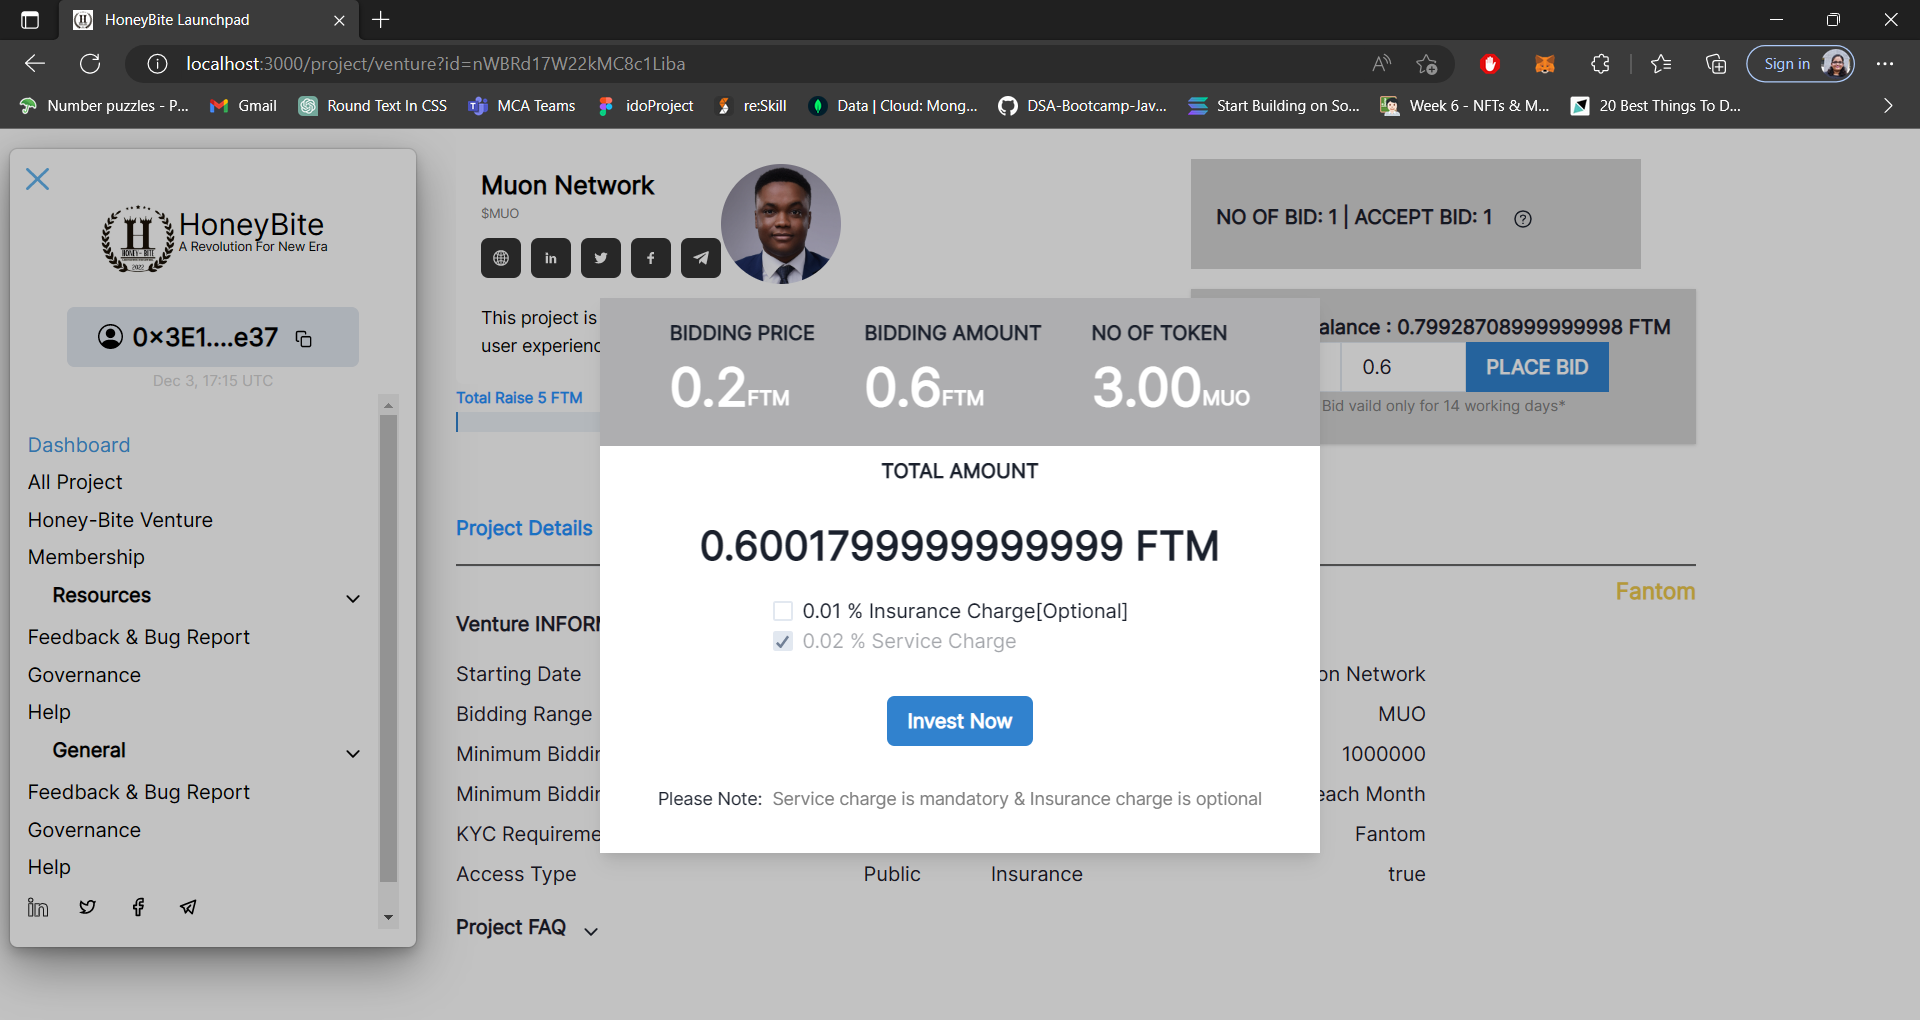The image size is (1920, 1020).
Task: Open the Membership menu item
Action: [x=86, y=557]
